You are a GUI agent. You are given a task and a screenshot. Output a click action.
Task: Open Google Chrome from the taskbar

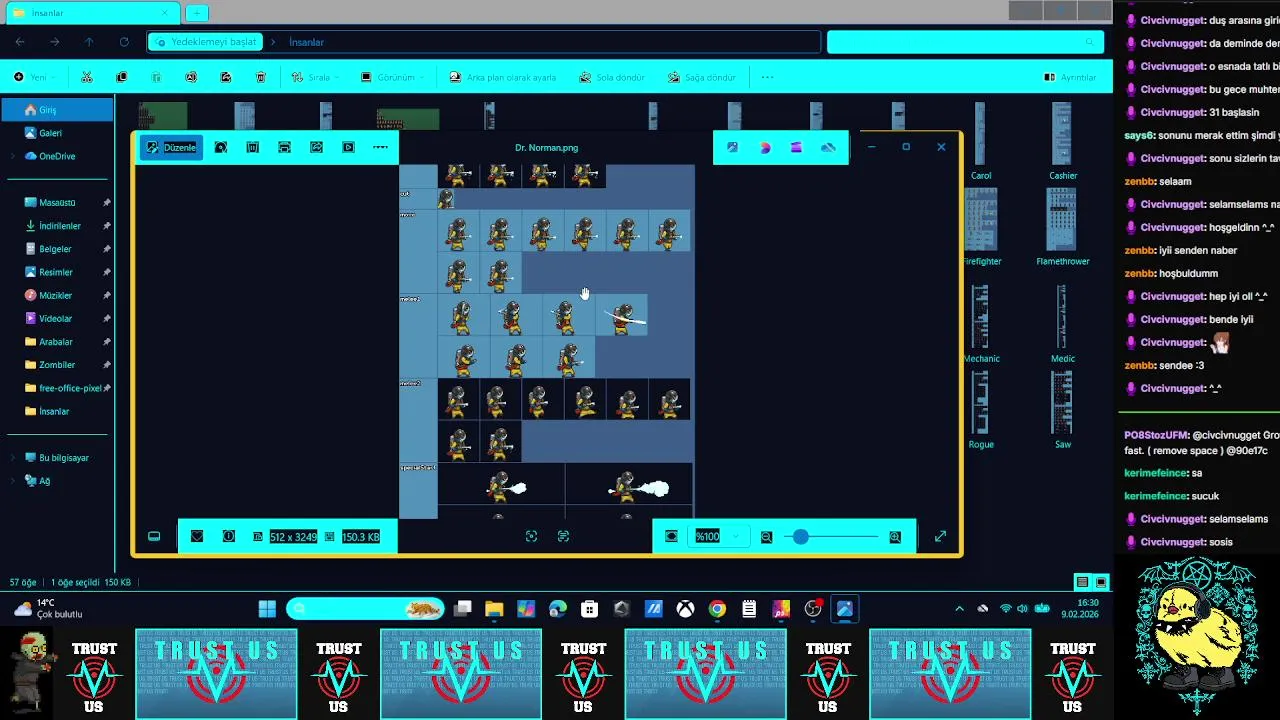(x=717, y=608)
